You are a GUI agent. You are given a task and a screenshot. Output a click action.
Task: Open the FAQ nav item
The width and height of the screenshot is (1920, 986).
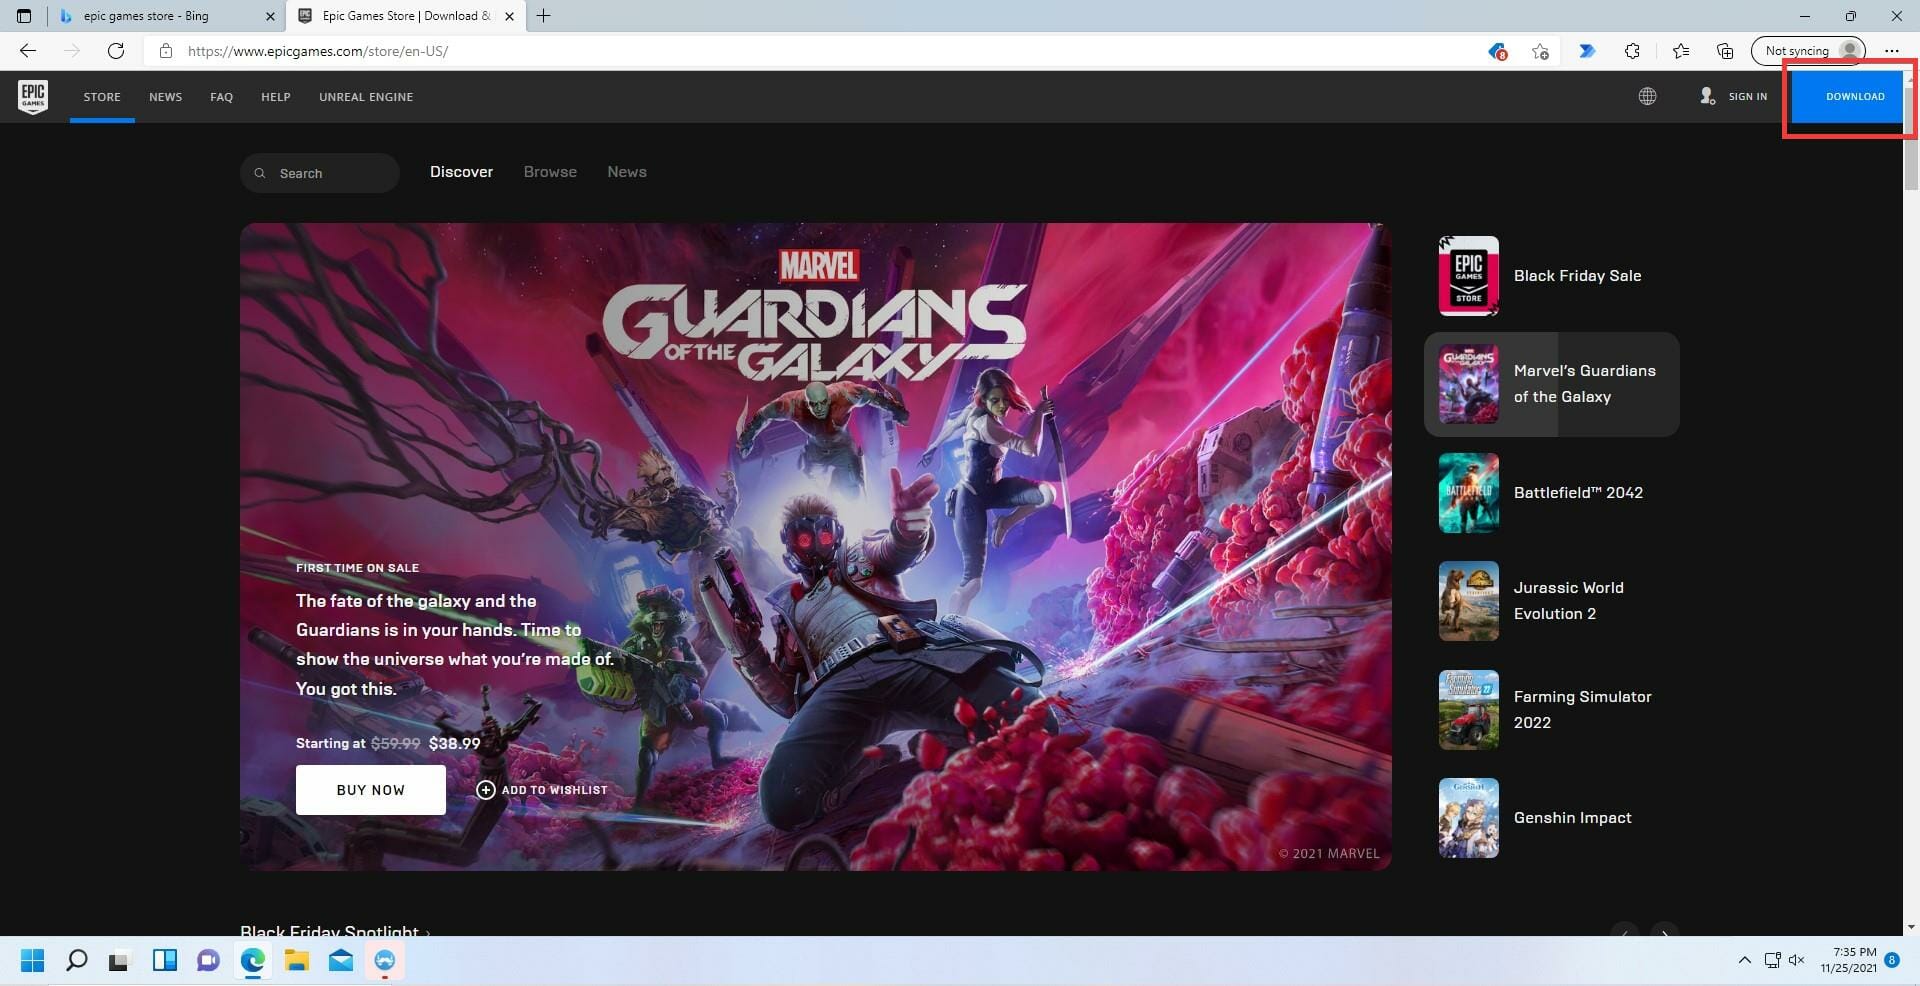pos(221,97)
